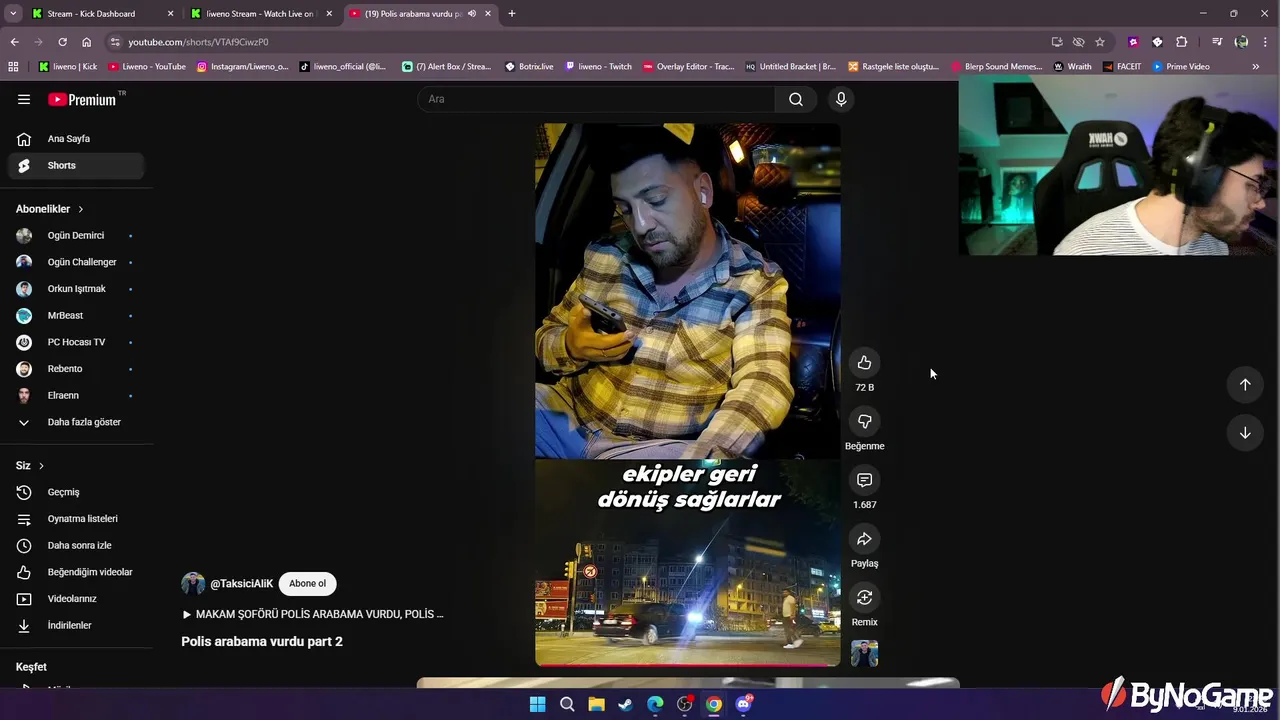
Task: Show more bookmarks chevron
Action: coord(1256,67)
